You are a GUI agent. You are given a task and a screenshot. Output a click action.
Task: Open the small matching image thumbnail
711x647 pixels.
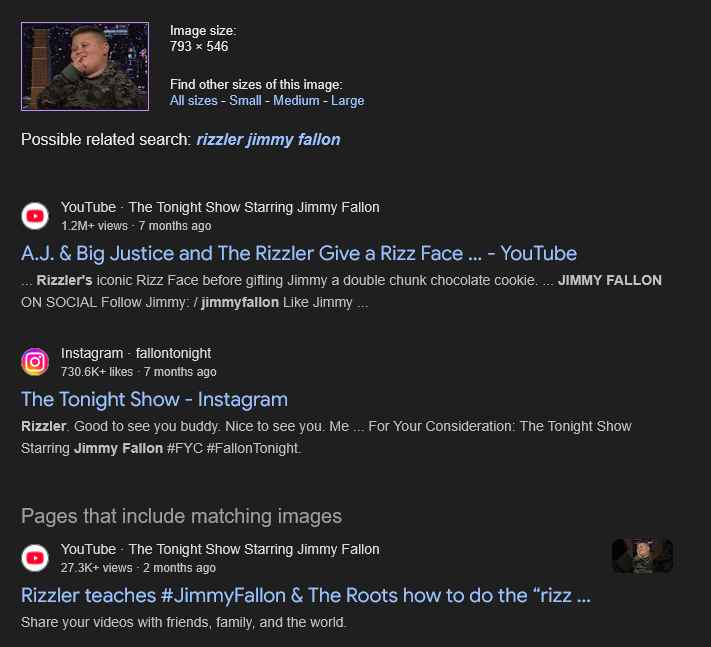coord(642,556)
